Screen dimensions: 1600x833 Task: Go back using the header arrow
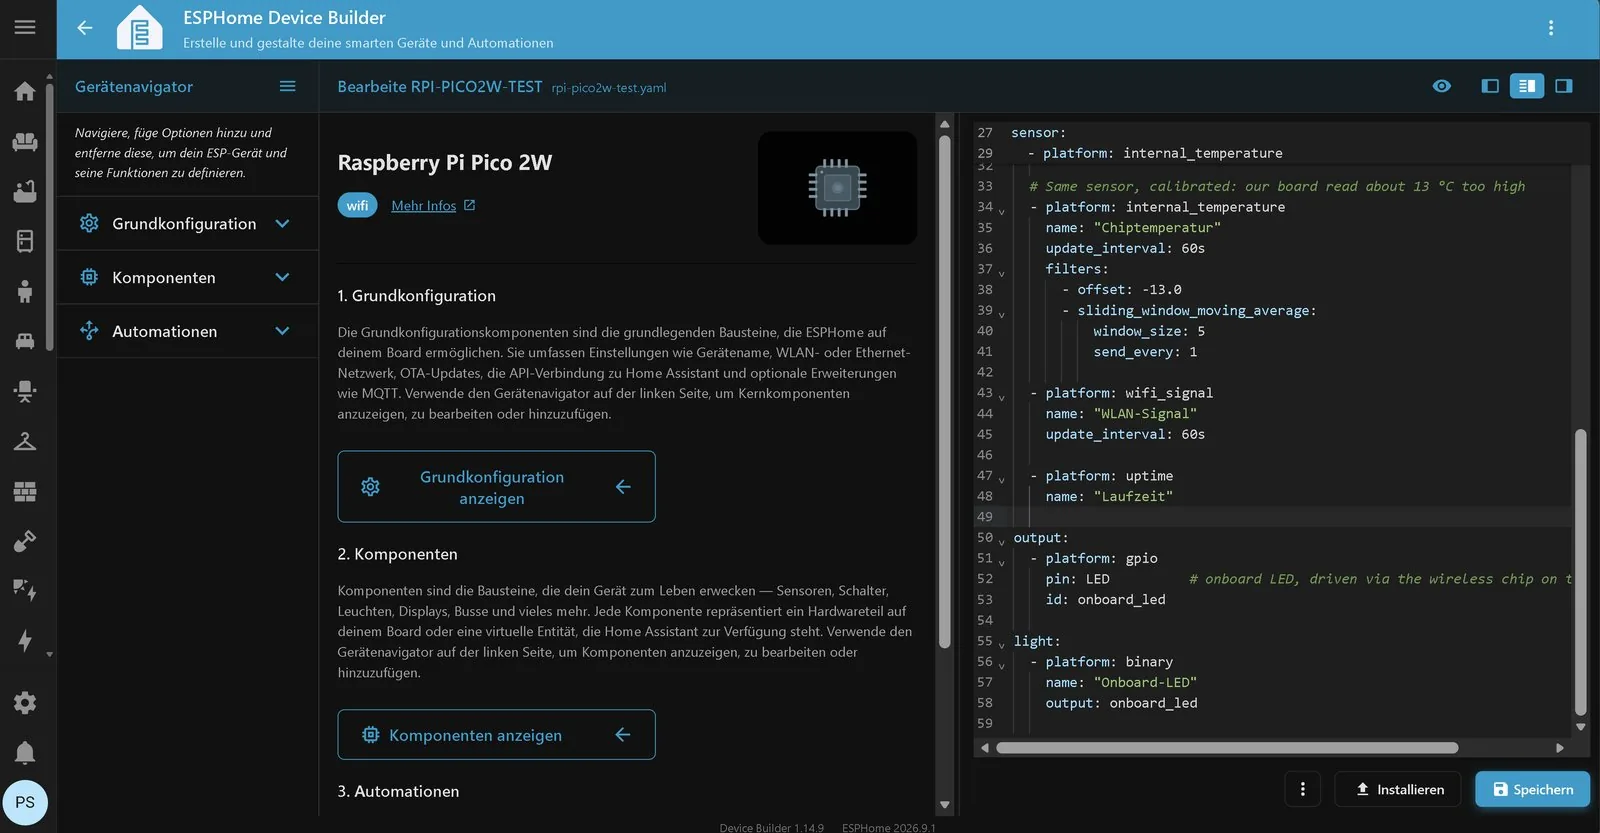[85, 28]
